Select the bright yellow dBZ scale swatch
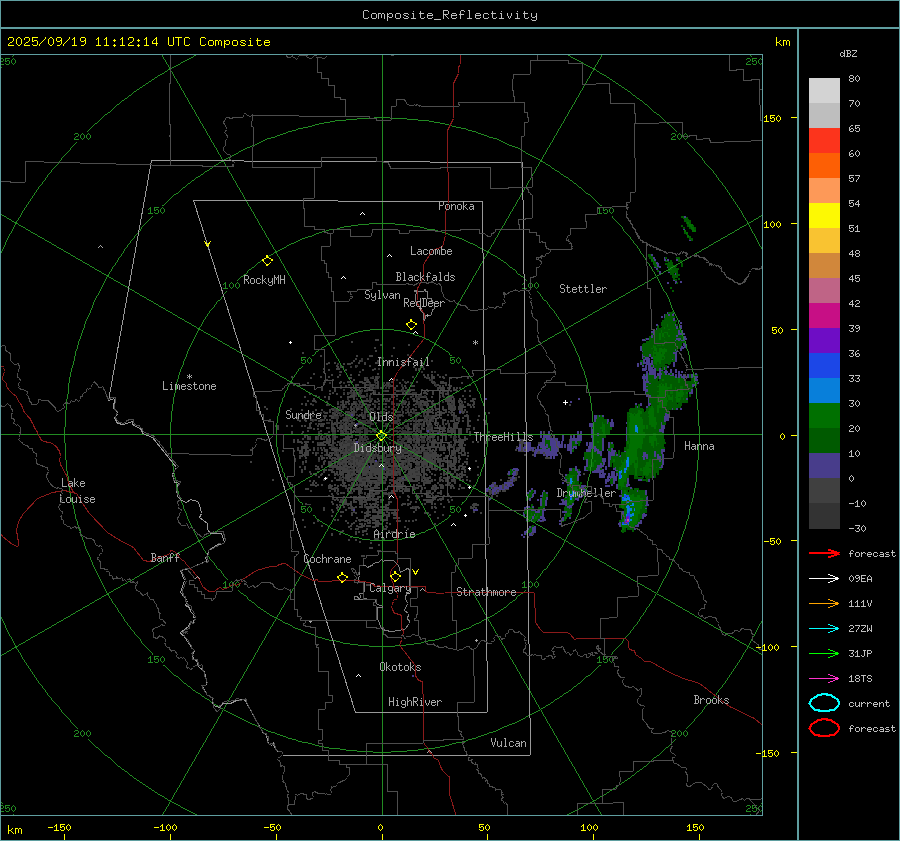The image size is (900, 841). tap(824, 215)
